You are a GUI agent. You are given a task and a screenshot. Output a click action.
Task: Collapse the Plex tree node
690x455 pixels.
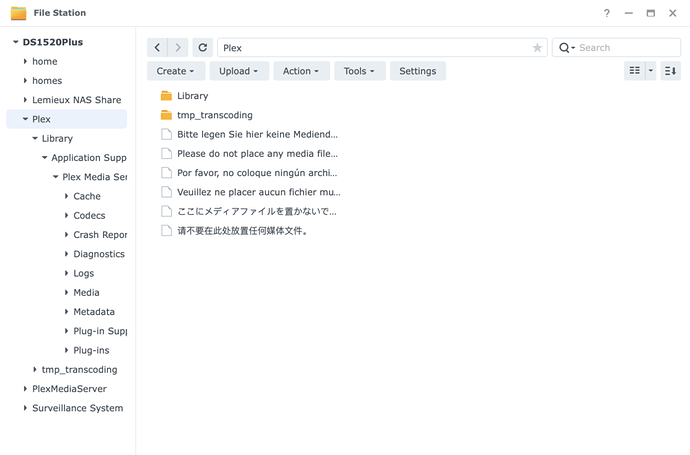click(x=25, y=119)
